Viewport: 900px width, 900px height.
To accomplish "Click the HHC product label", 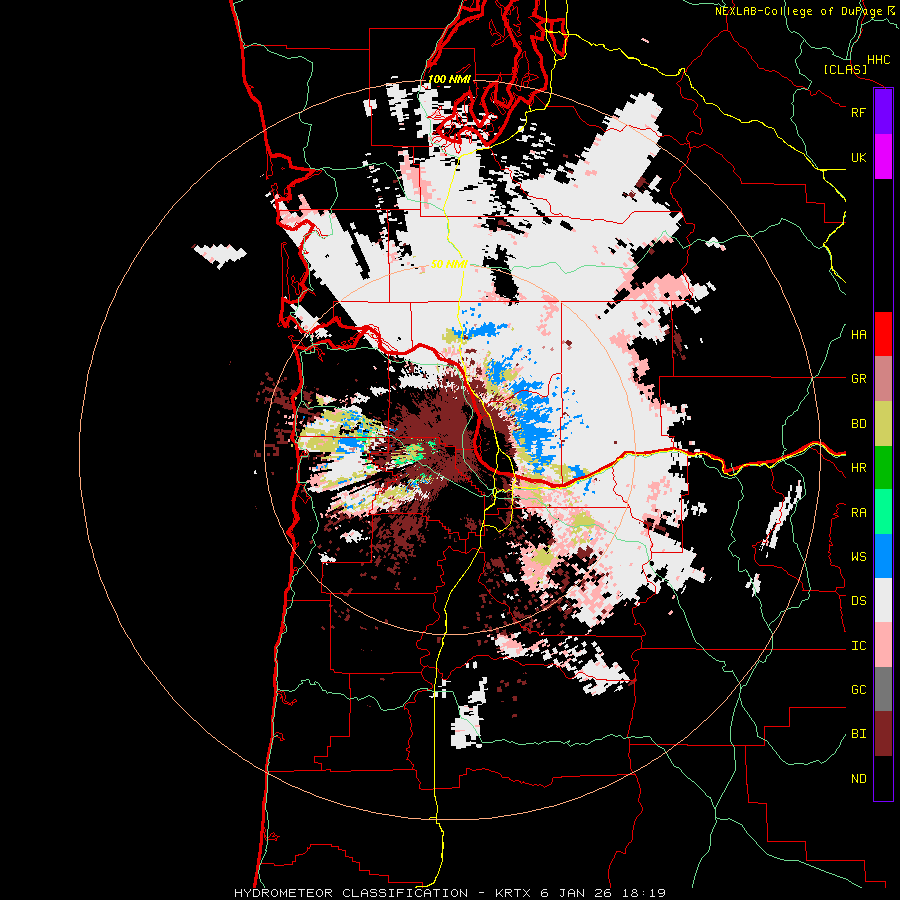I will click(x=878, y=60).
